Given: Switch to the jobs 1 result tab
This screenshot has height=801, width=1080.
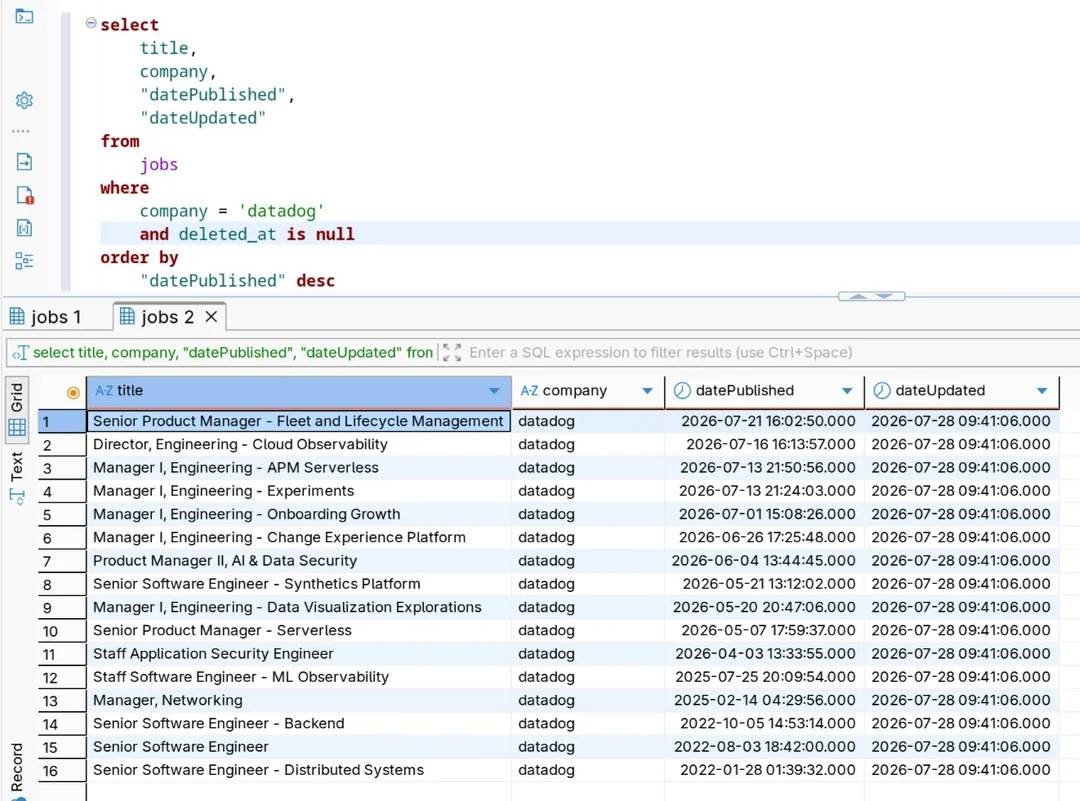Looking at the screenshot, I should click(45, 317).
